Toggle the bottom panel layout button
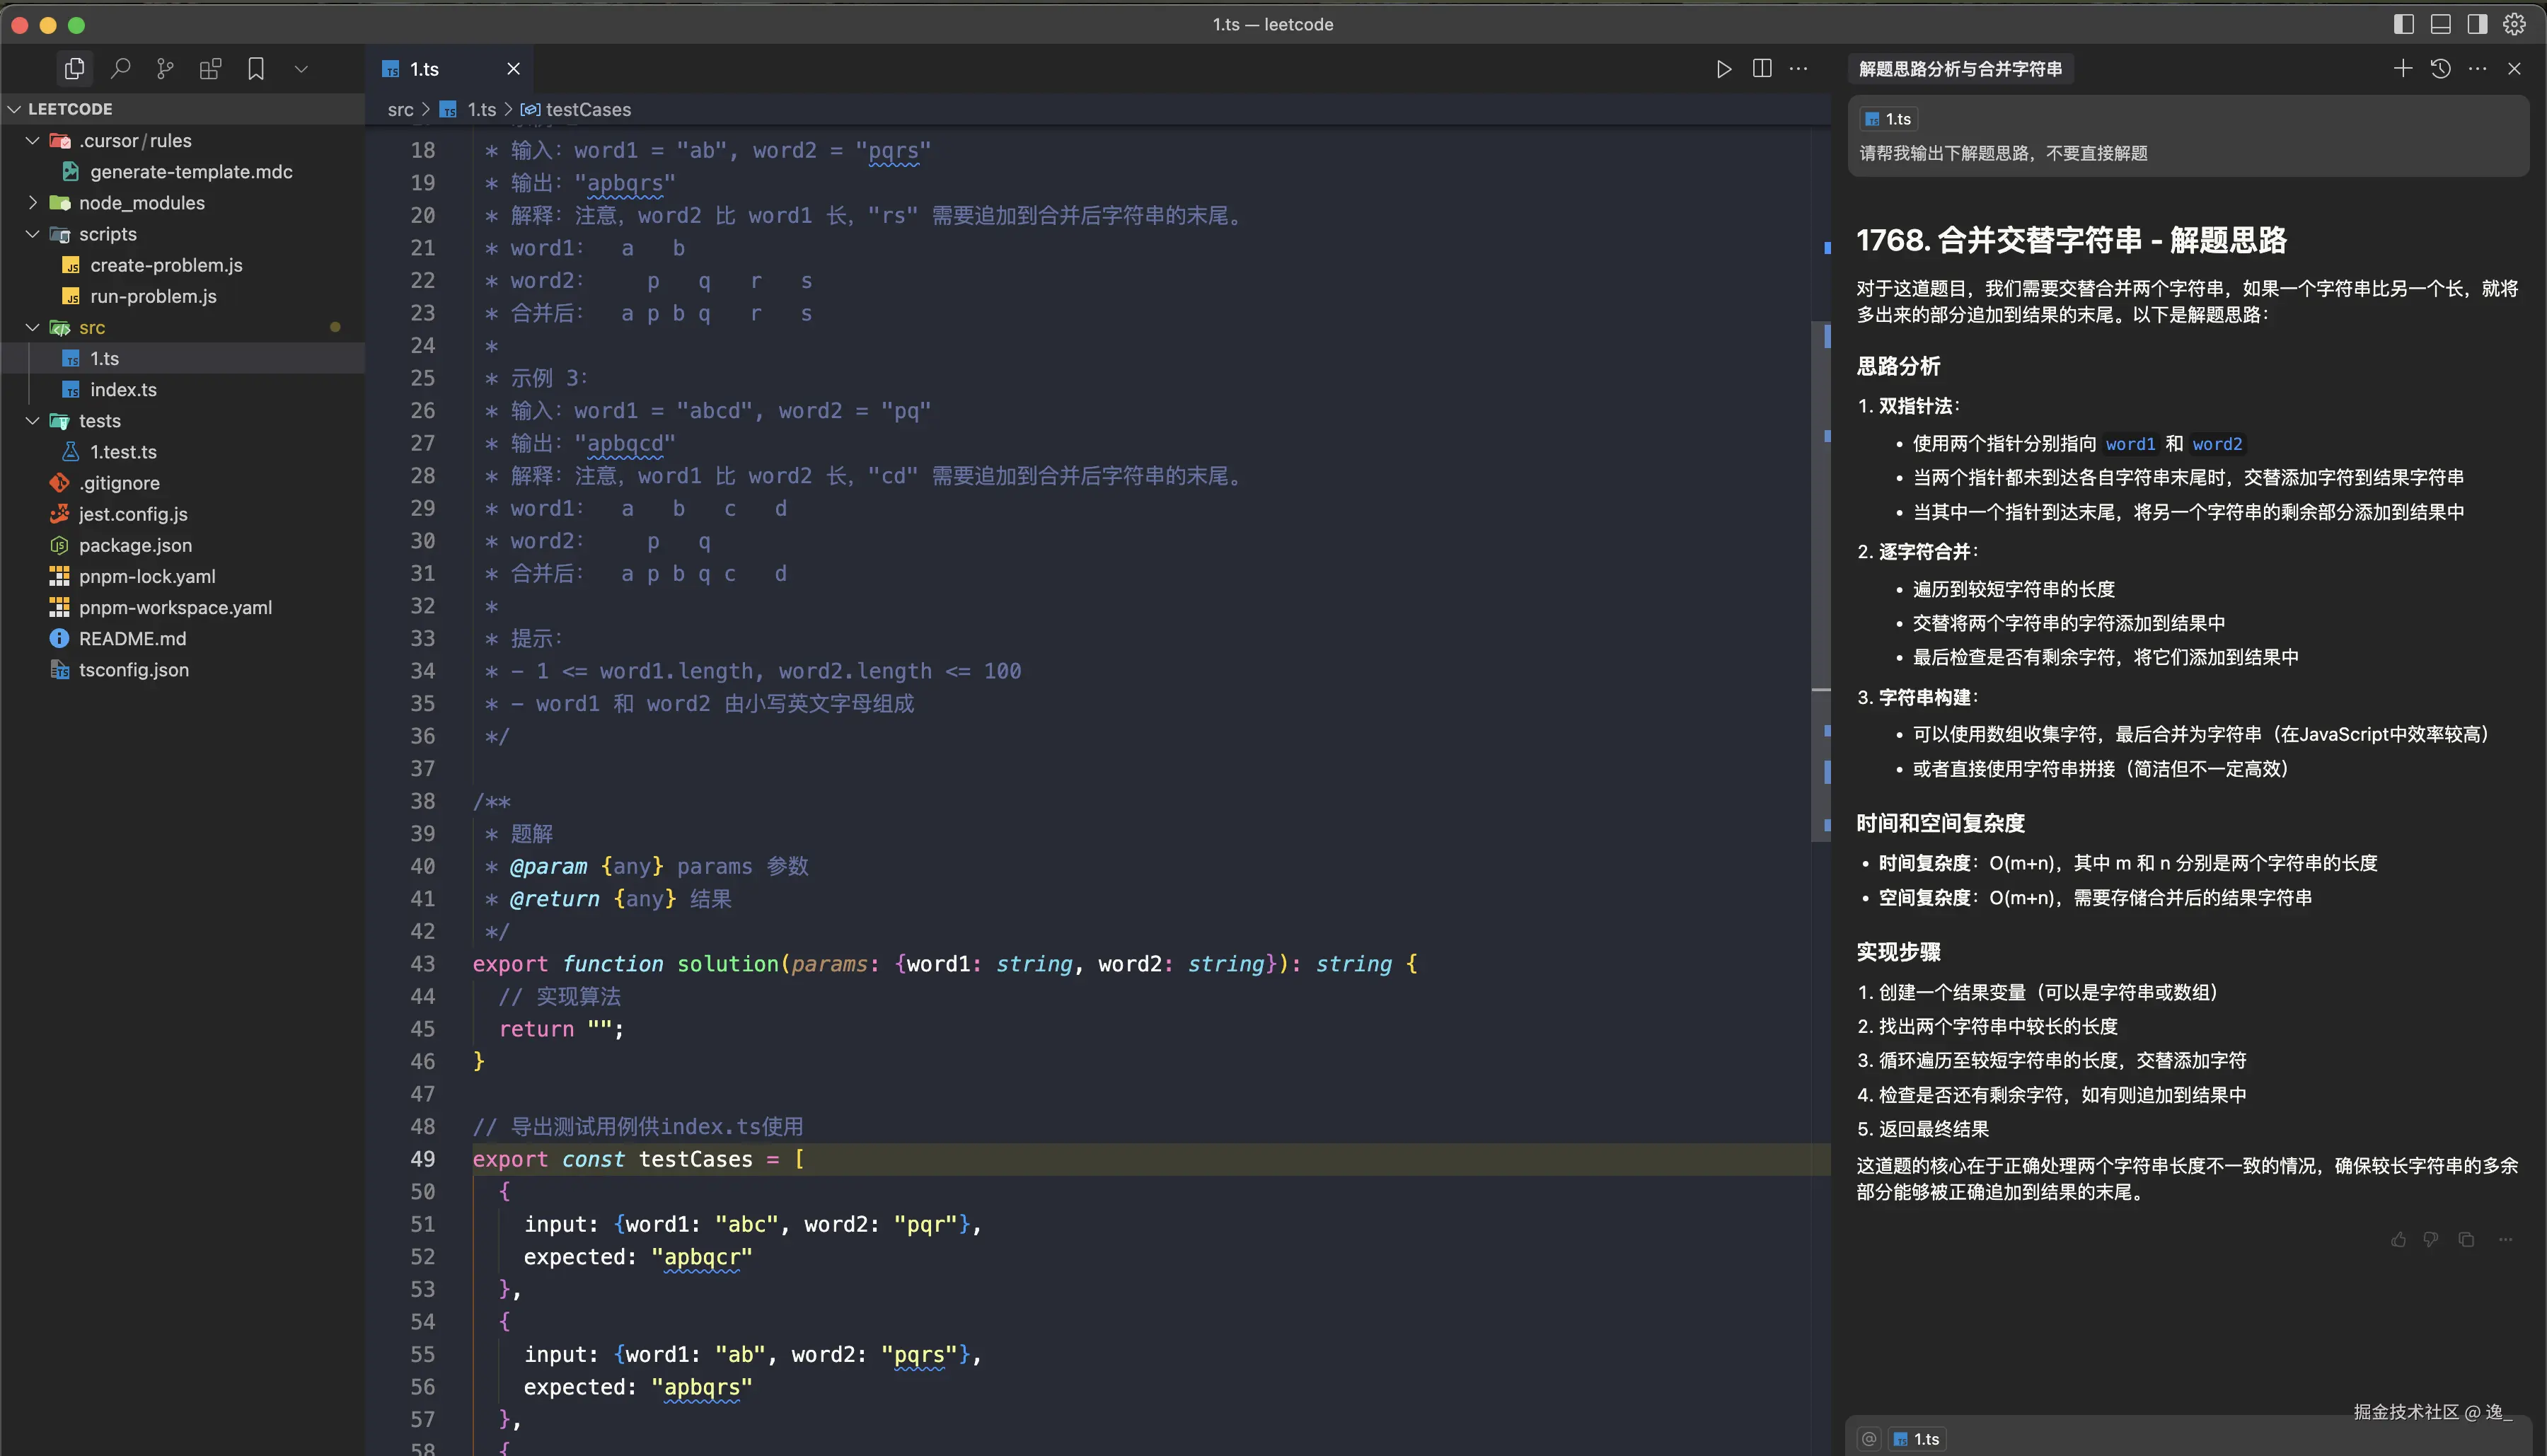 2440,24
